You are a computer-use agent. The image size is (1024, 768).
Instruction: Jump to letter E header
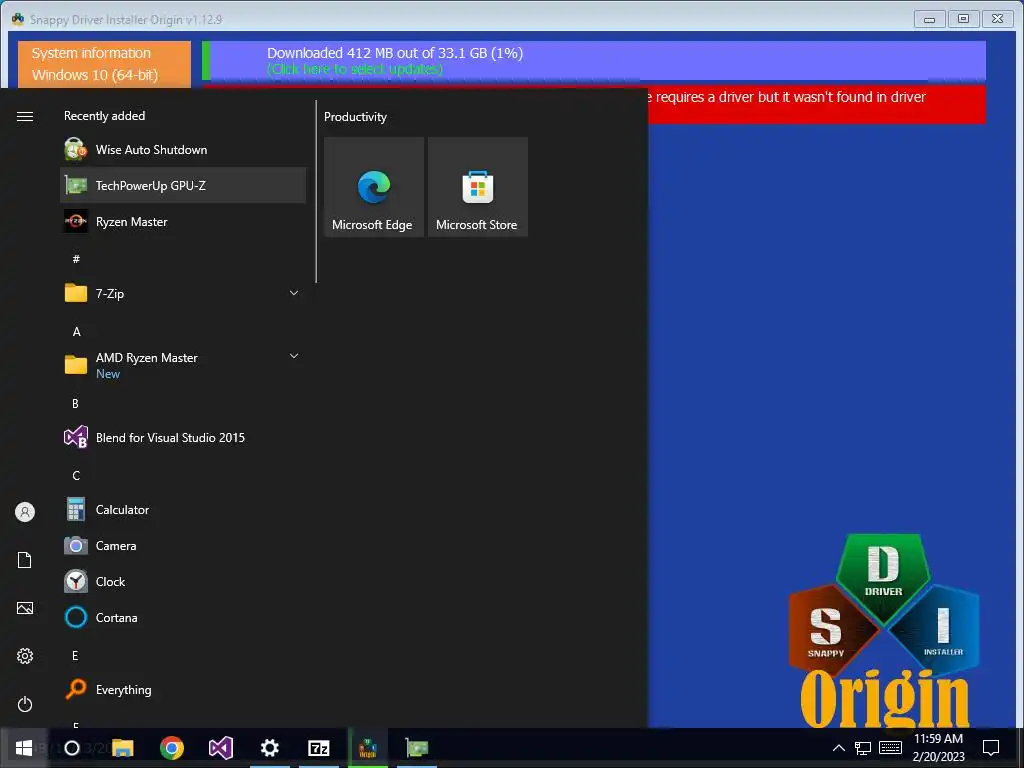pyautogui.click(x=75, y=655)
